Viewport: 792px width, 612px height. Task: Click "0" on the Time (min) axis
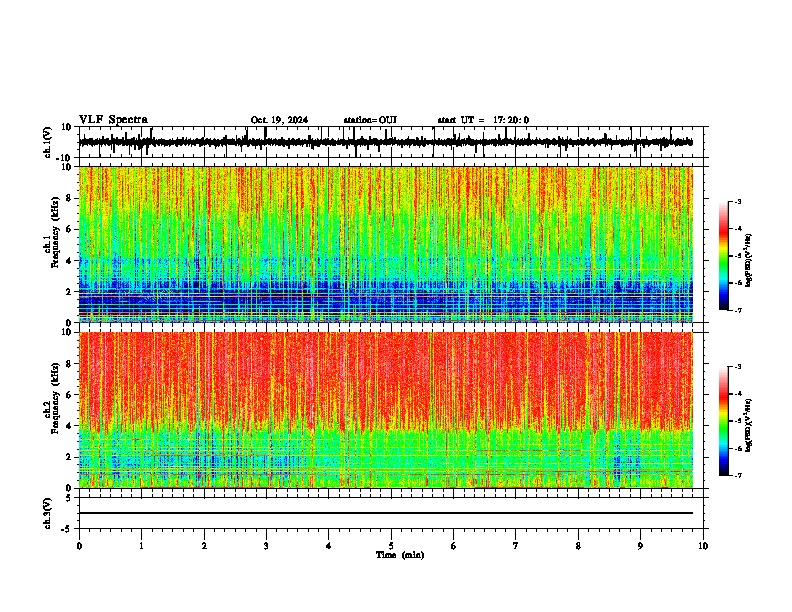(x=79, y=546)
